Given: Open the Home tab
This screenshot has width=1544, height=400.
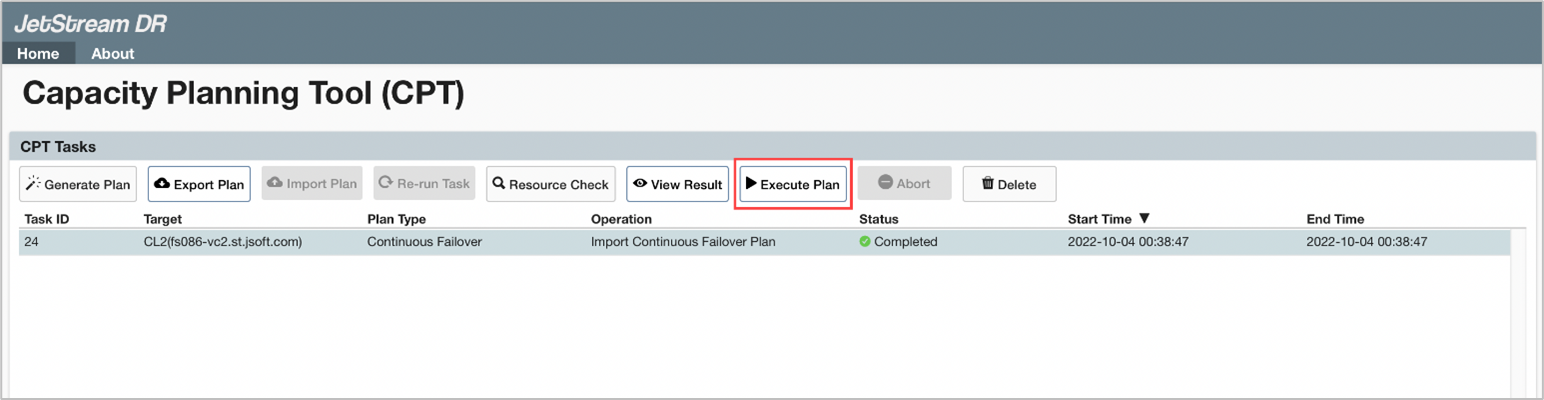Looking at the screenshot, I should click(38, 53).
